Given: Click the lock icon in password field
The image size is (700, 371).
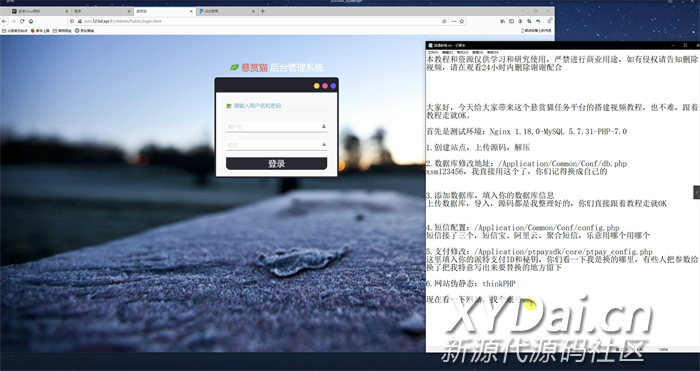Looking at the screenshot, I should pos(324,145).
